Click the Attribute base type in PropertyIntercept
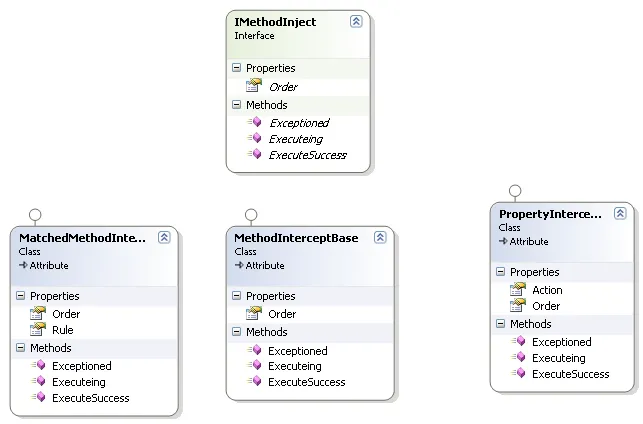The image size is (643, 424). [x=529, y=241]
